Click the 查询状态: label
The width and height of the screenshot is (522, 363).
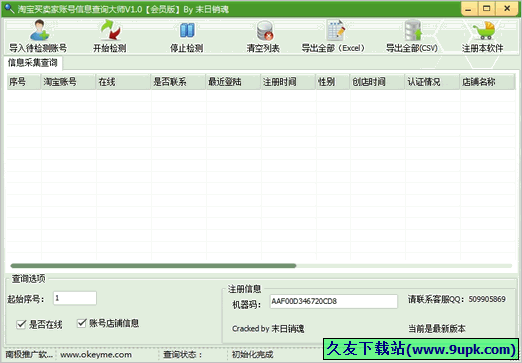182,355
